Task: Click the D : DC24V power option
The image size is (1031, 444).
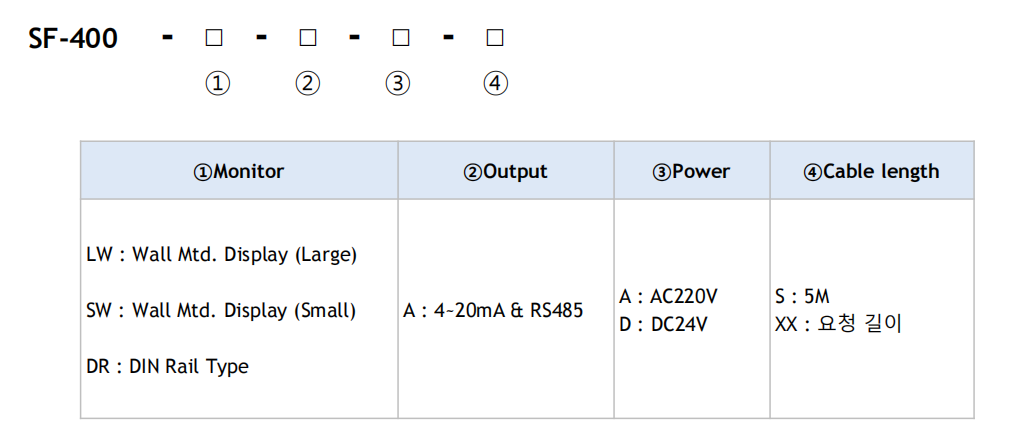Action: point(663,324)
